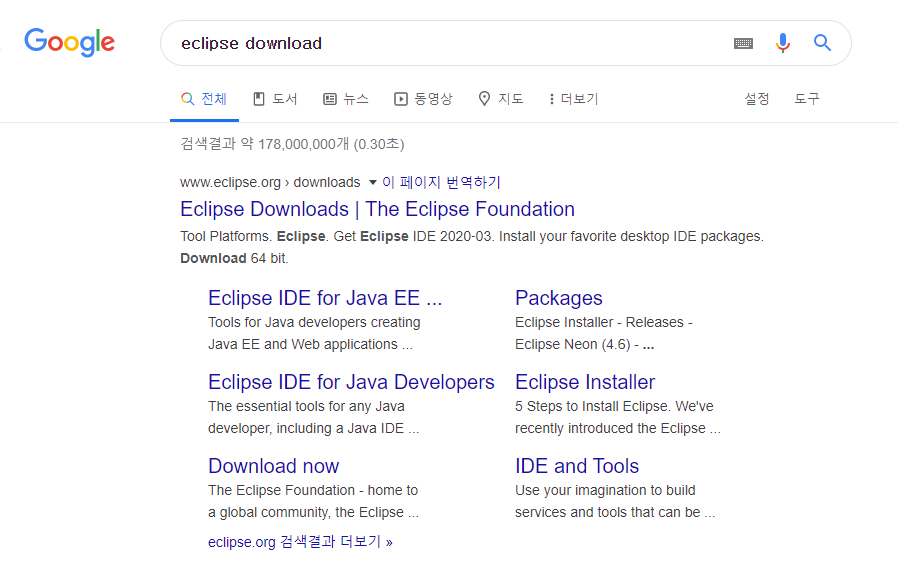898x570 pixels.
Task: Open the 'Download now' sitelink
Action: coord(274,466)
